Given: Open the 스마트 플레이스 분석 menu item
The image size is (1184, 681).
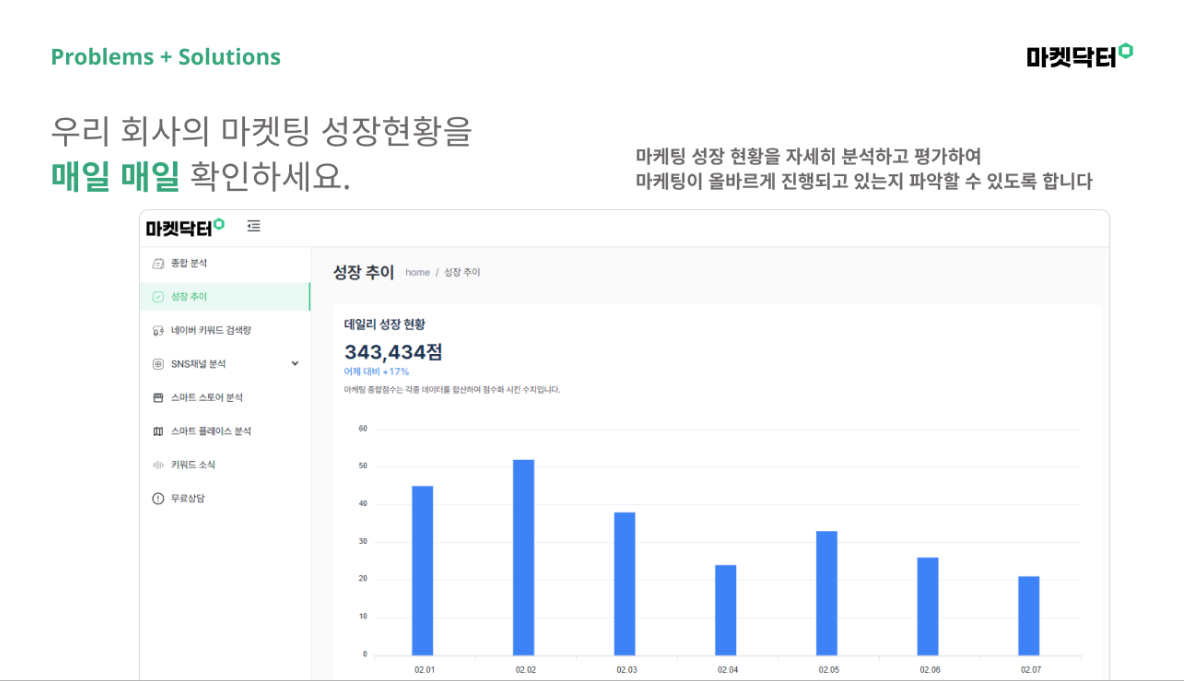Looking at the screenshot, I should coord(225,431).
